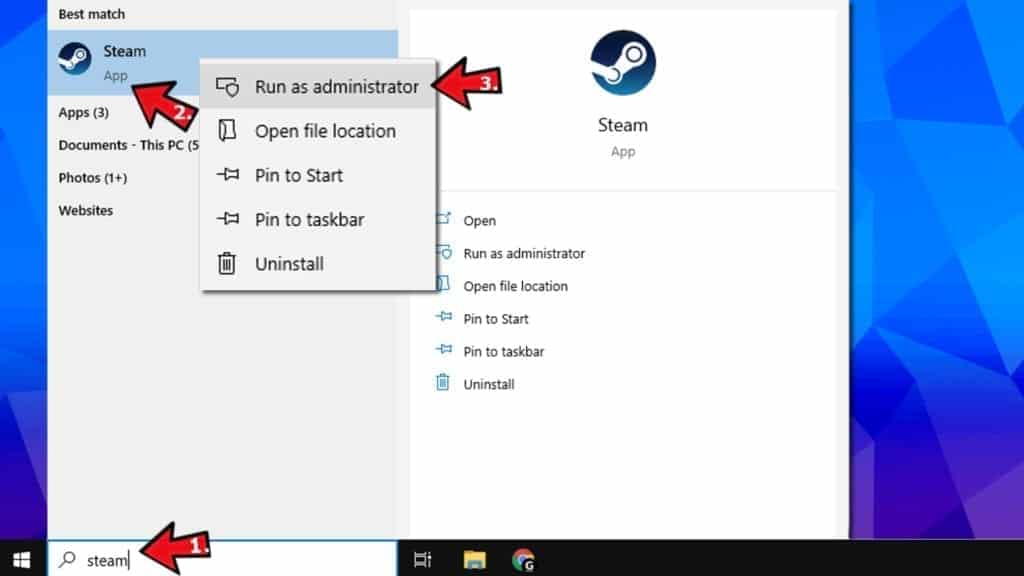
Task: Open Task View from the taskbar
Action: click(423, 560)
